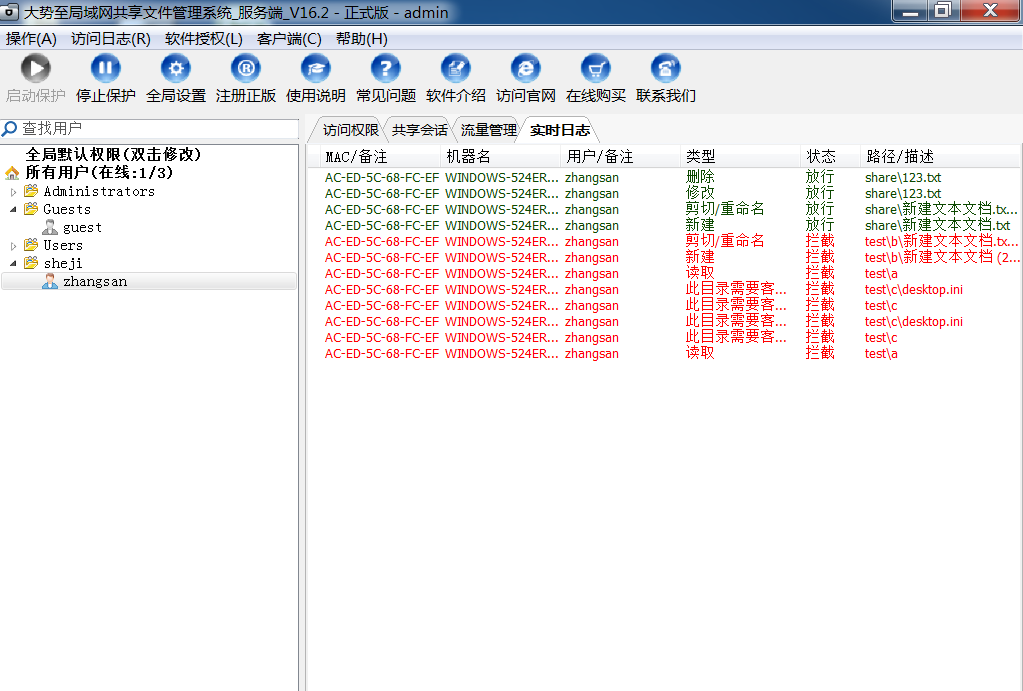Open 在线购买 shopping cart icon

click(x=596, y=69)
